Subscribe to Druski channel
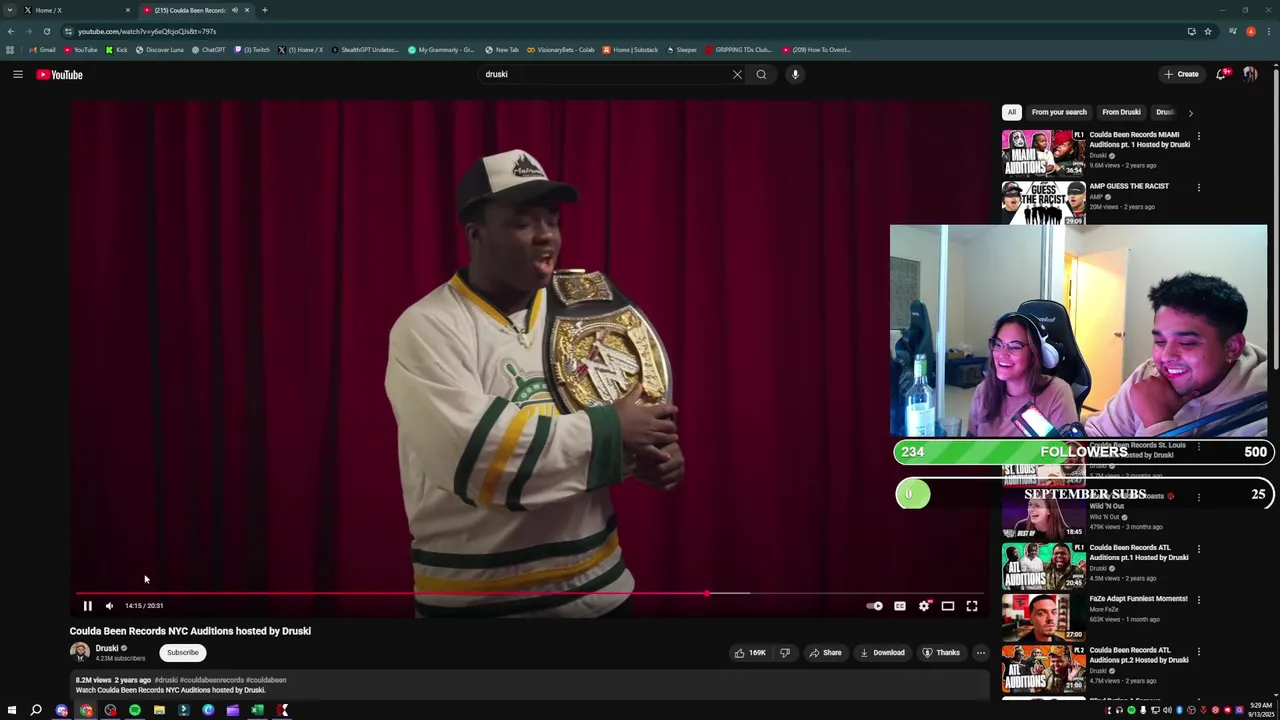Image resolution: width=1280 pixels, height=720 pixels. click(183, 653)
